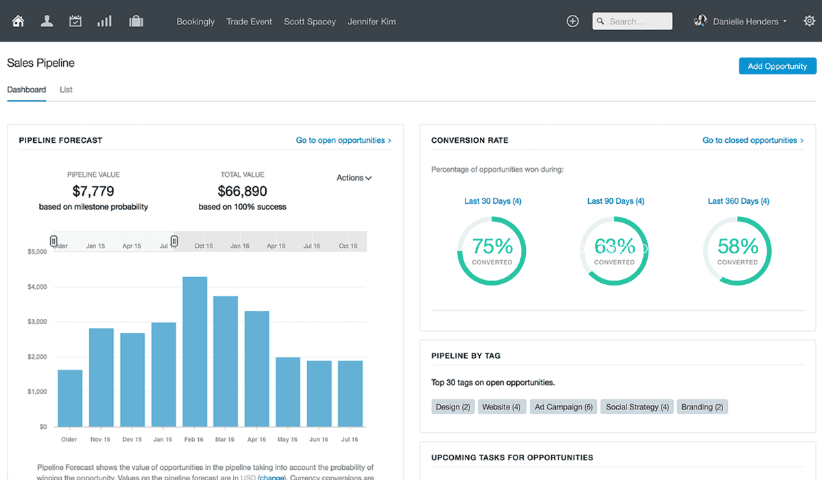Select the Social Strategy (4) tag

(637, 407)
